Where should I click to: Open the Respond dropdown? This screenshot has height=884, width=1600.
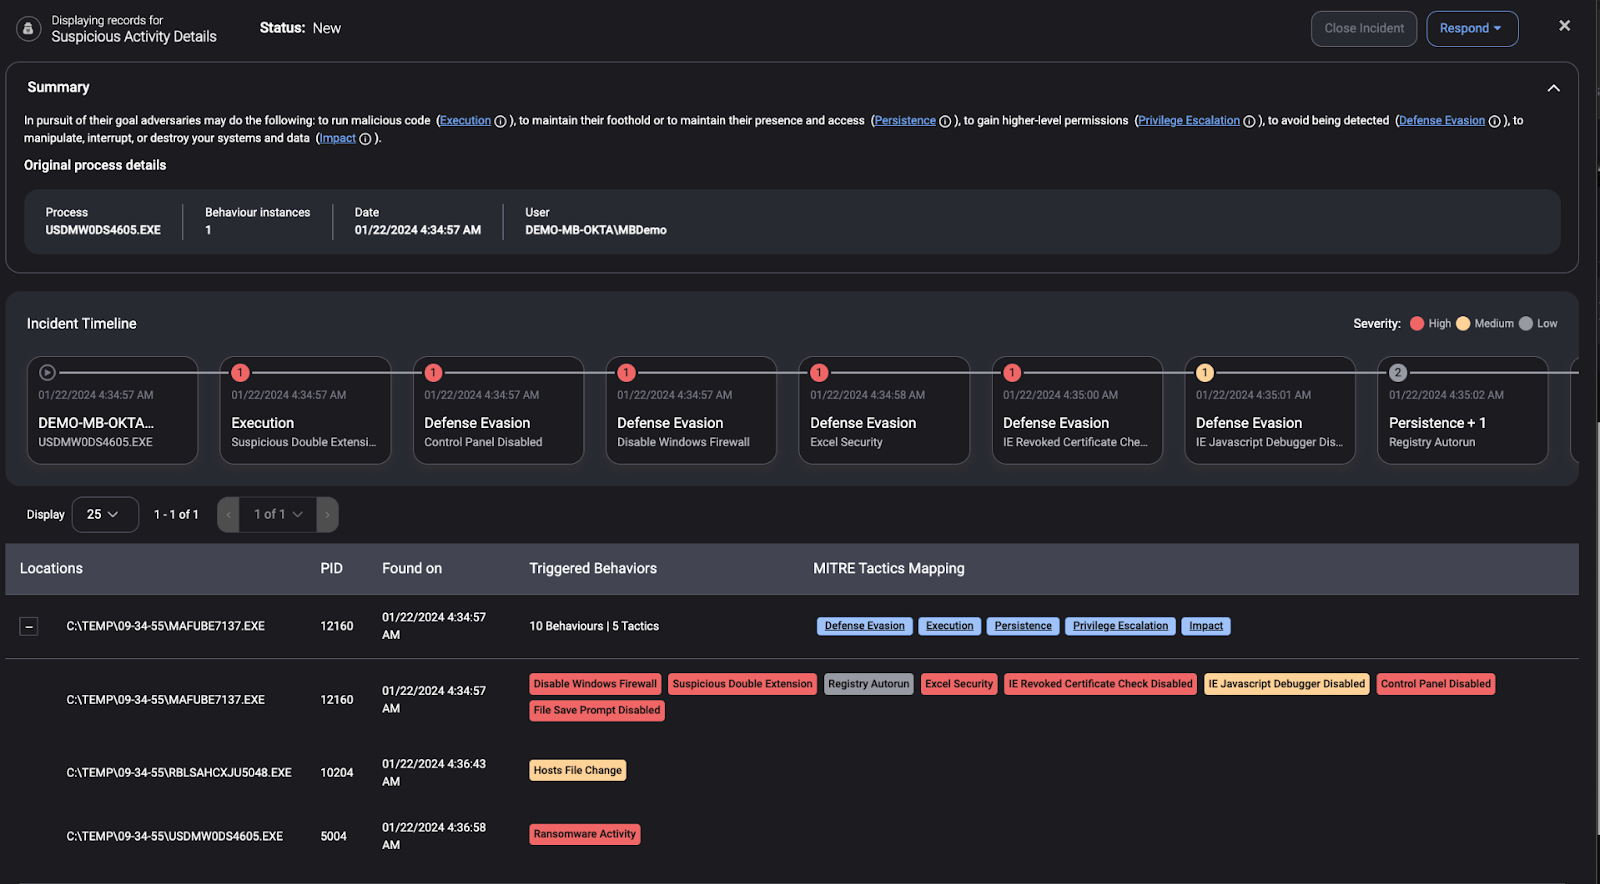tap(1472, 28)
